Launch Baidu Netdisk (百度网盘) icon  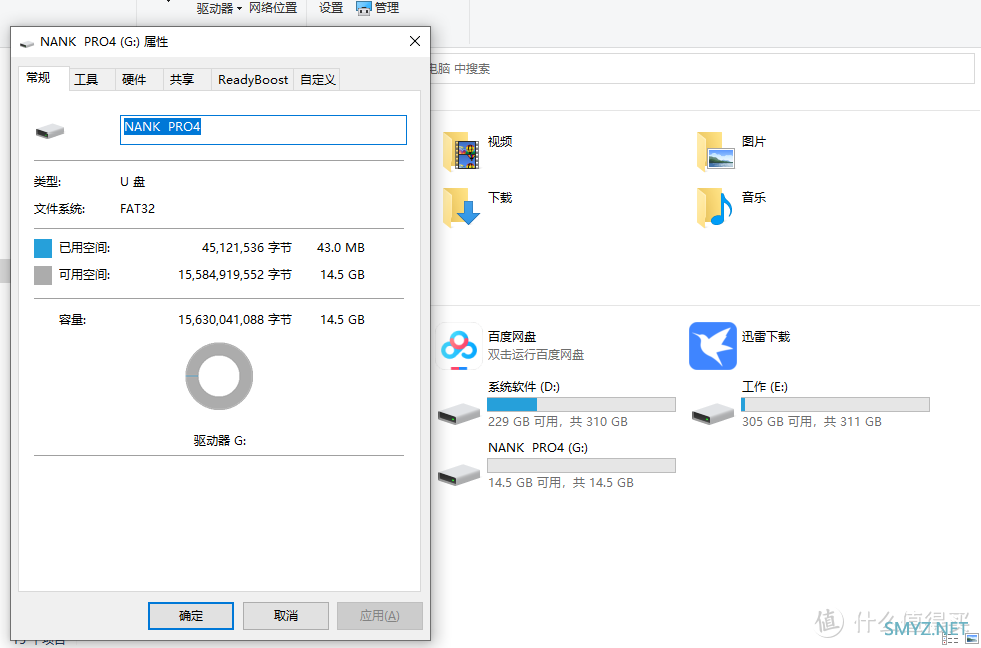pos(459,346)
